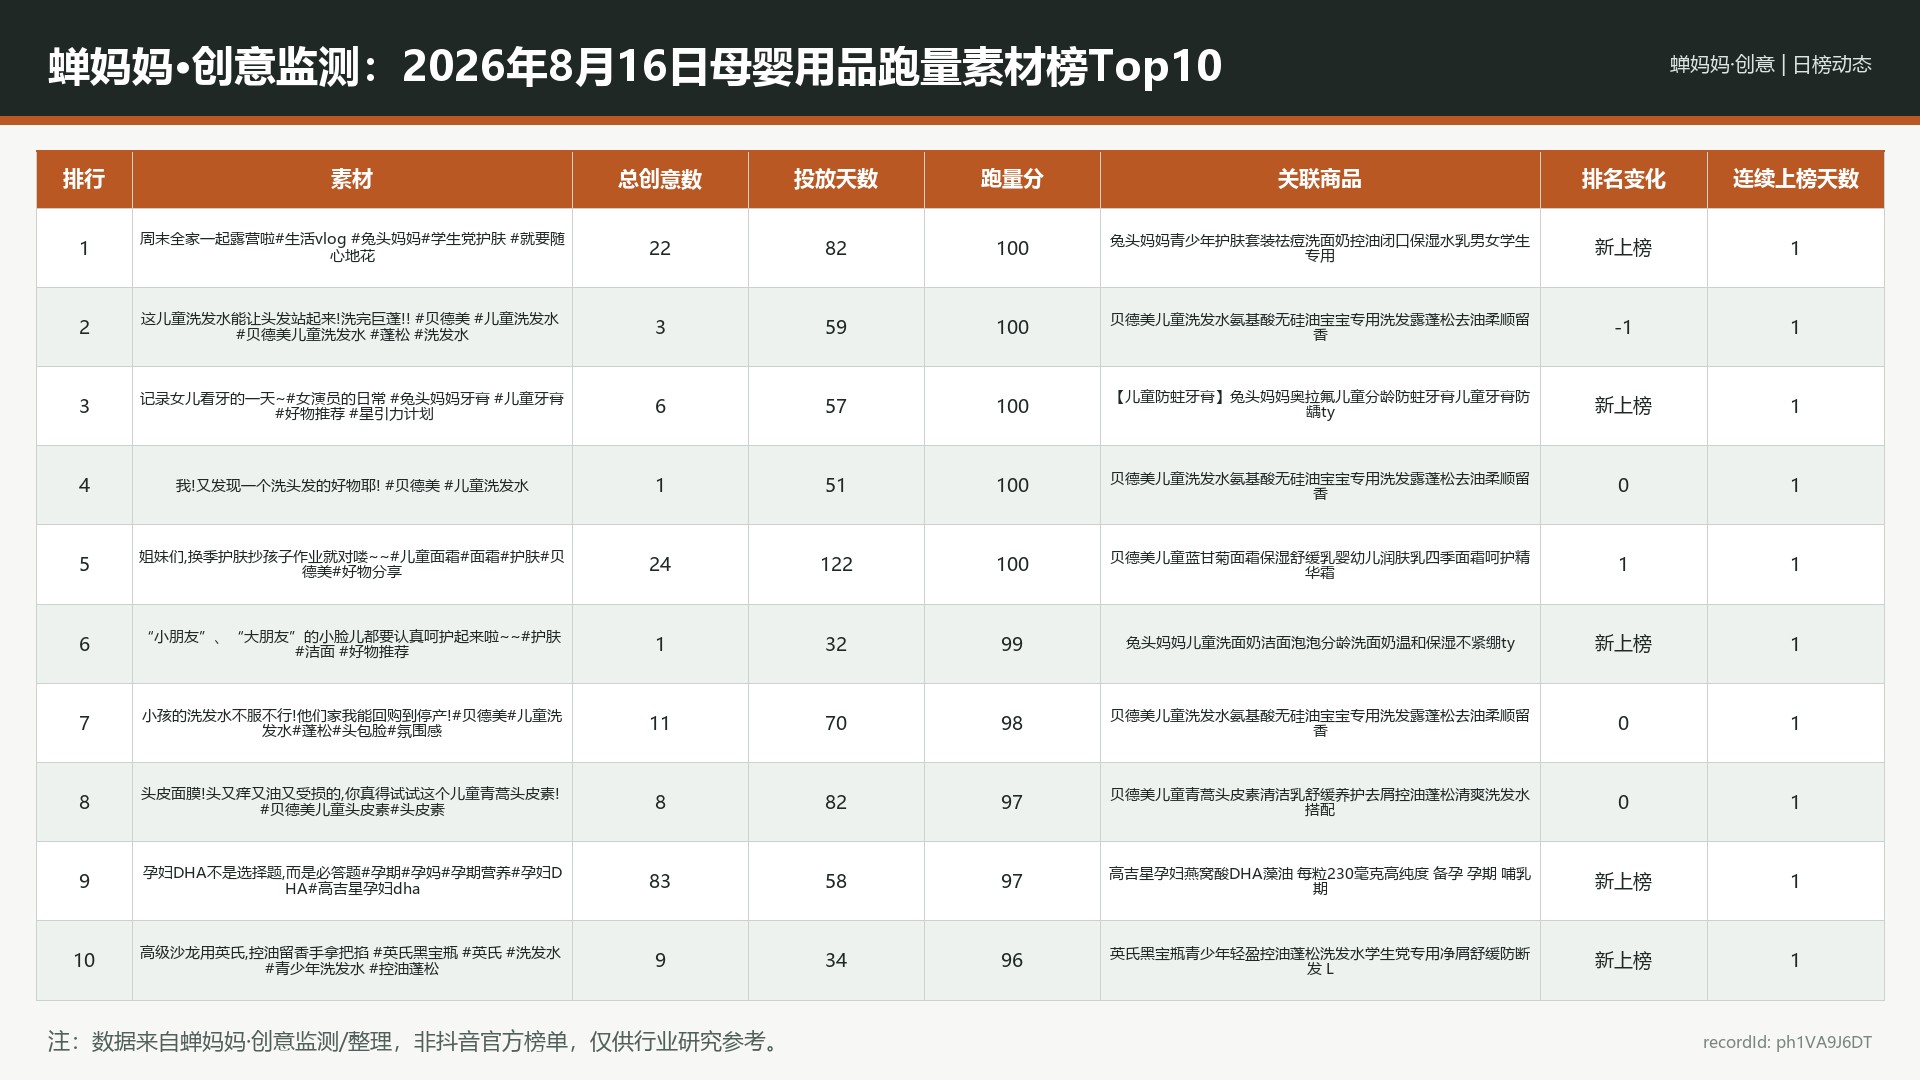Click 新上榜 in the rank 6 row

click(x=1623, y=643)
